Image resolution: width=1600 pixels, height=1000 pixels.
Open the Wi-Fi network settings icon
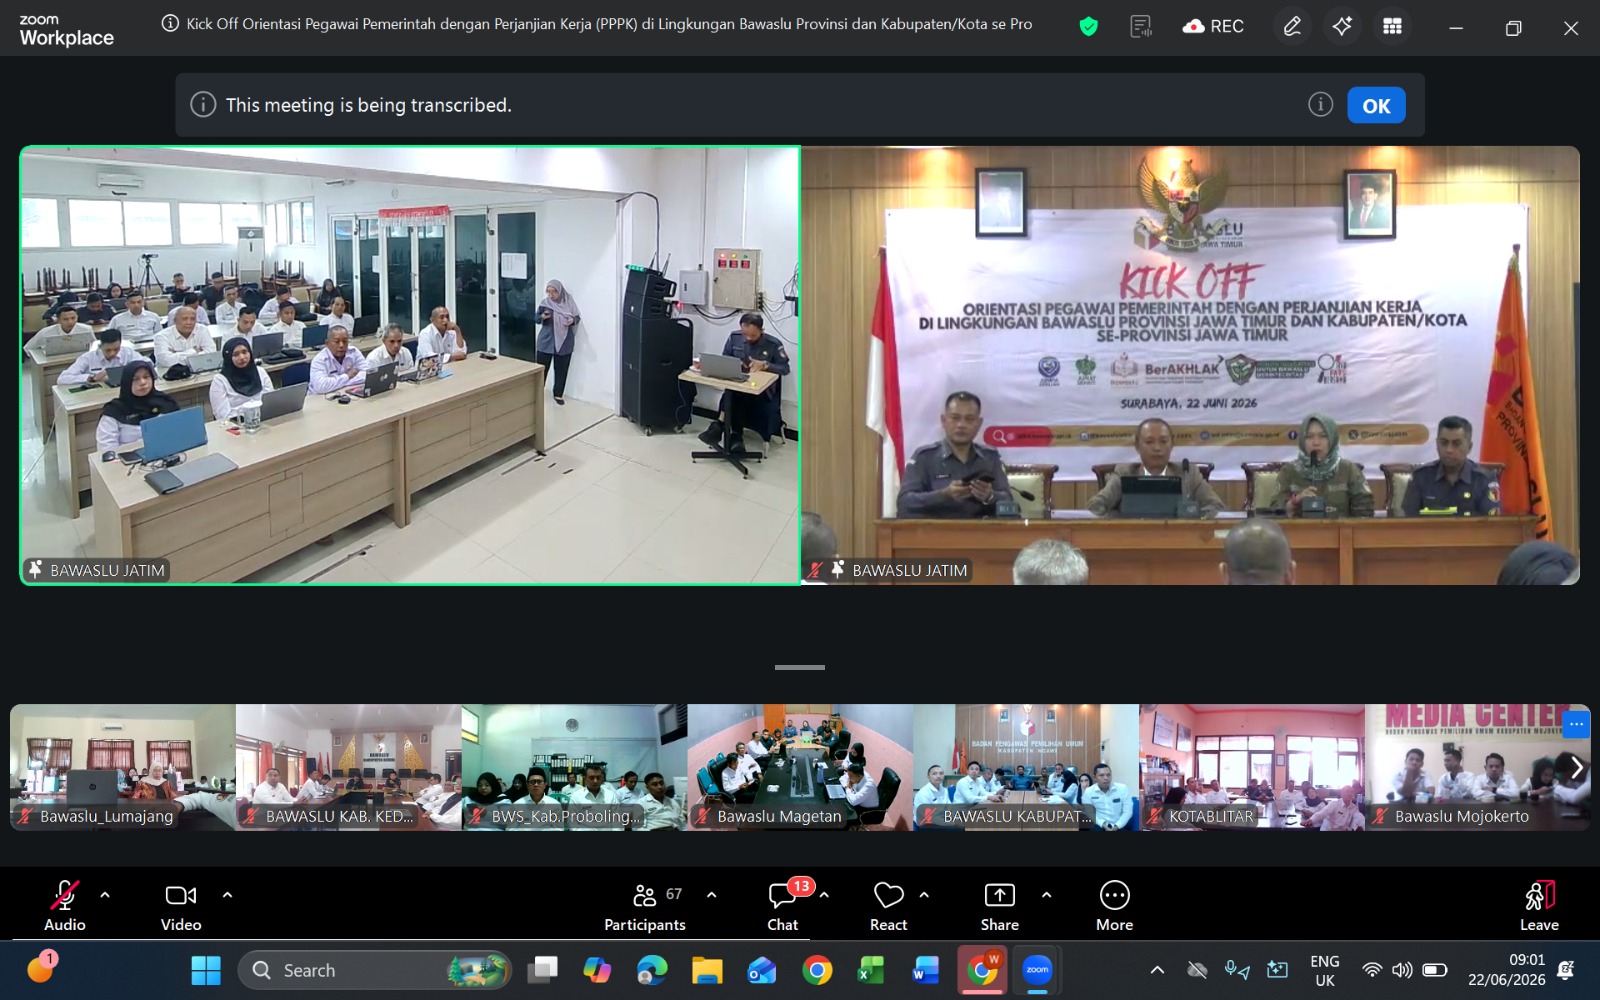click(x=1372, y=970)
